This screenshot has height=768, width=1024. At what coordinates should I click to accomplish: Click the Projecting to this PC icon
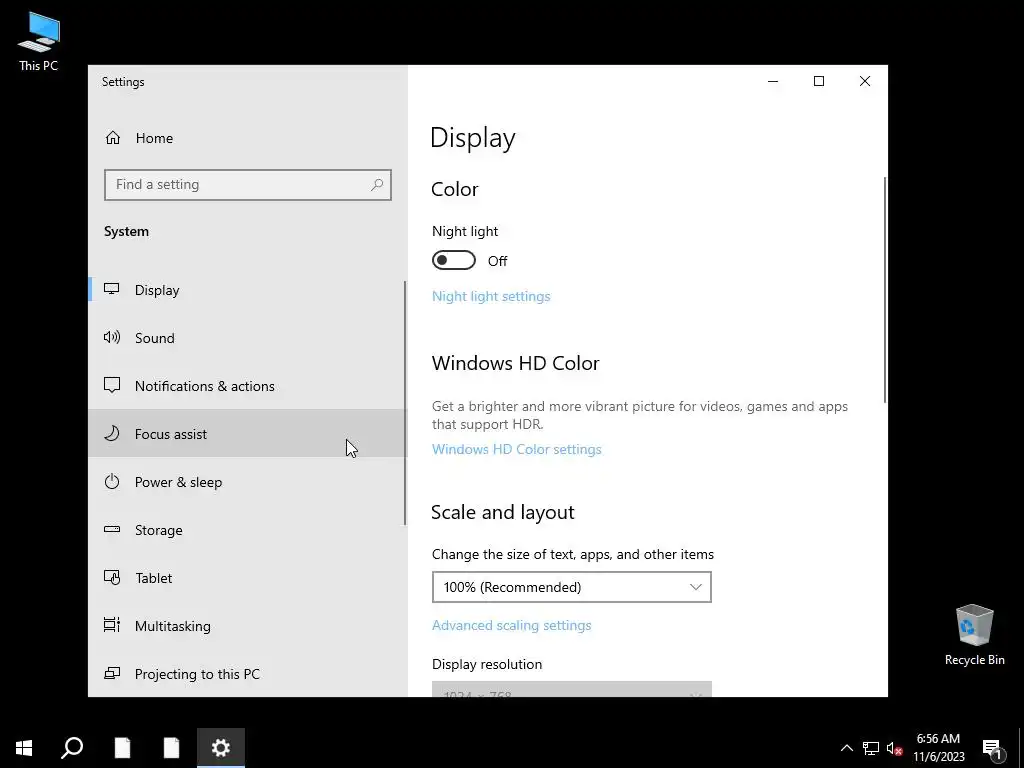click(x=112, y=673)
